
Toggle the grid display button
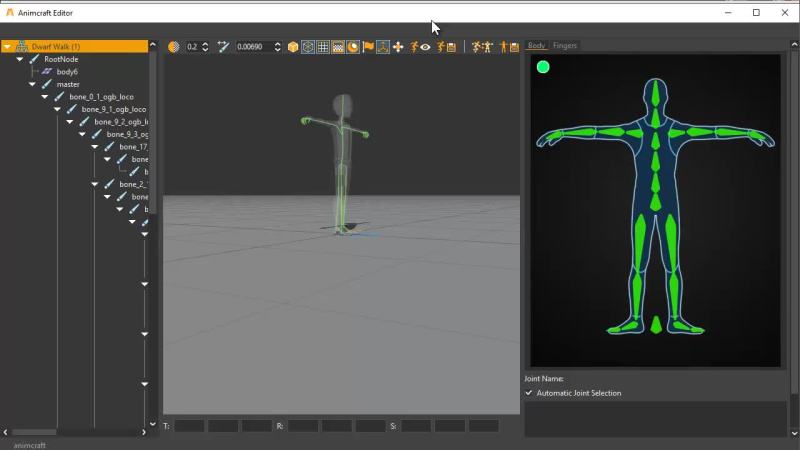point(323,47)
